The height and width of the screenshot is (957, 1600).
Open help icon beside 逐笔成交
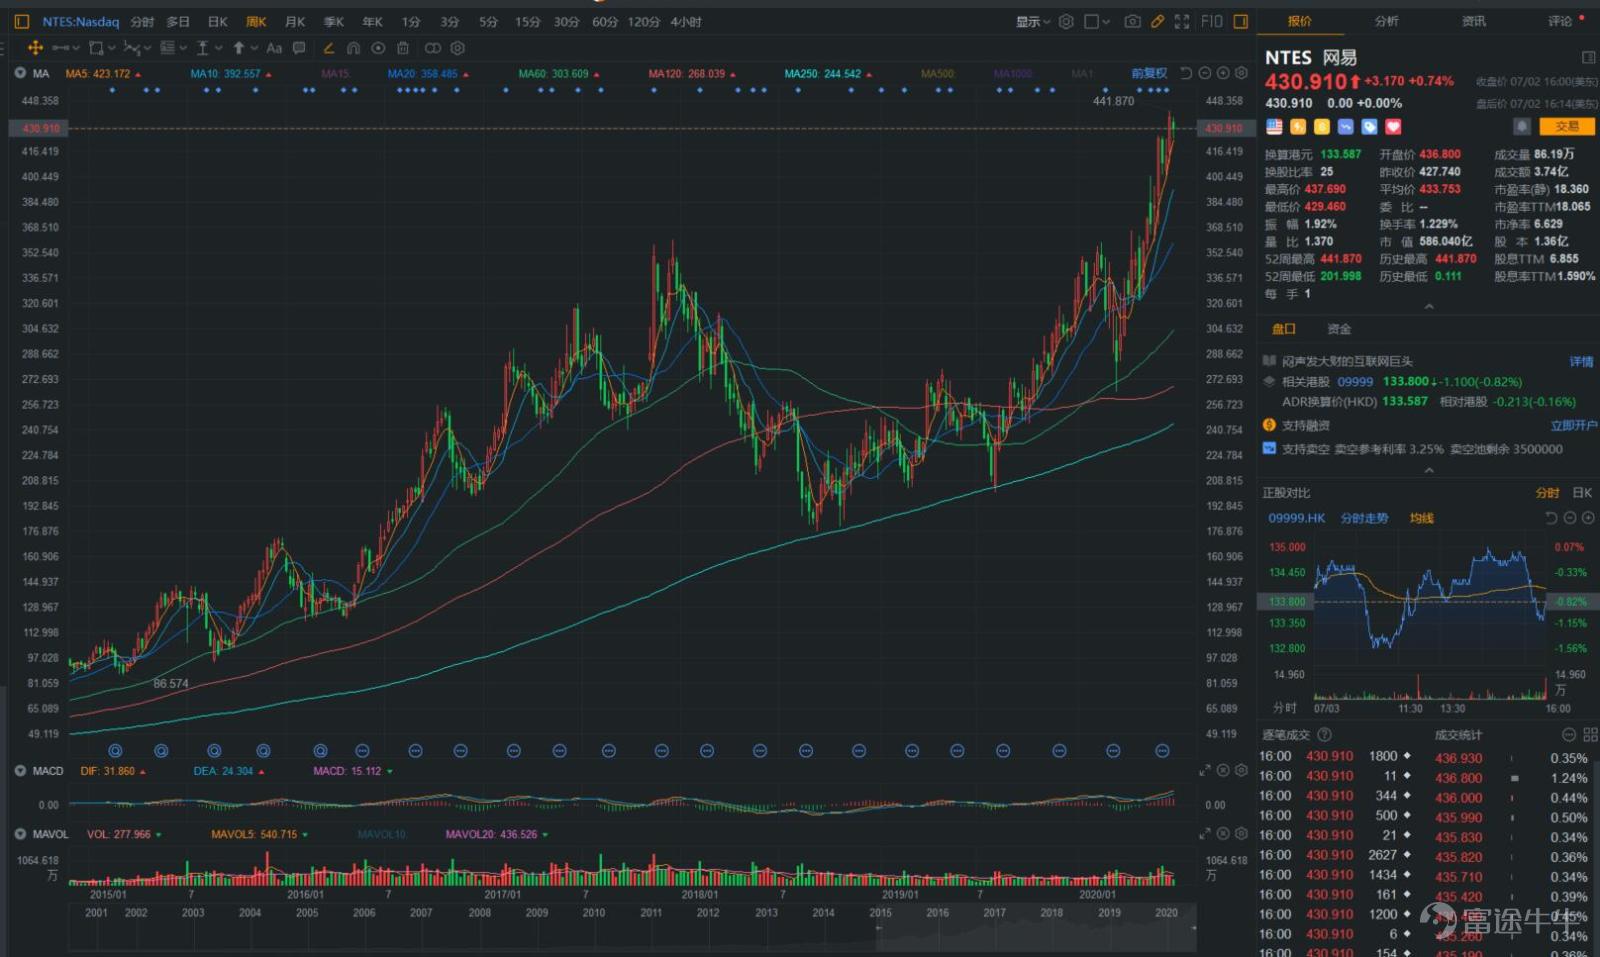pyautogui.click(x=1324, y=734)
